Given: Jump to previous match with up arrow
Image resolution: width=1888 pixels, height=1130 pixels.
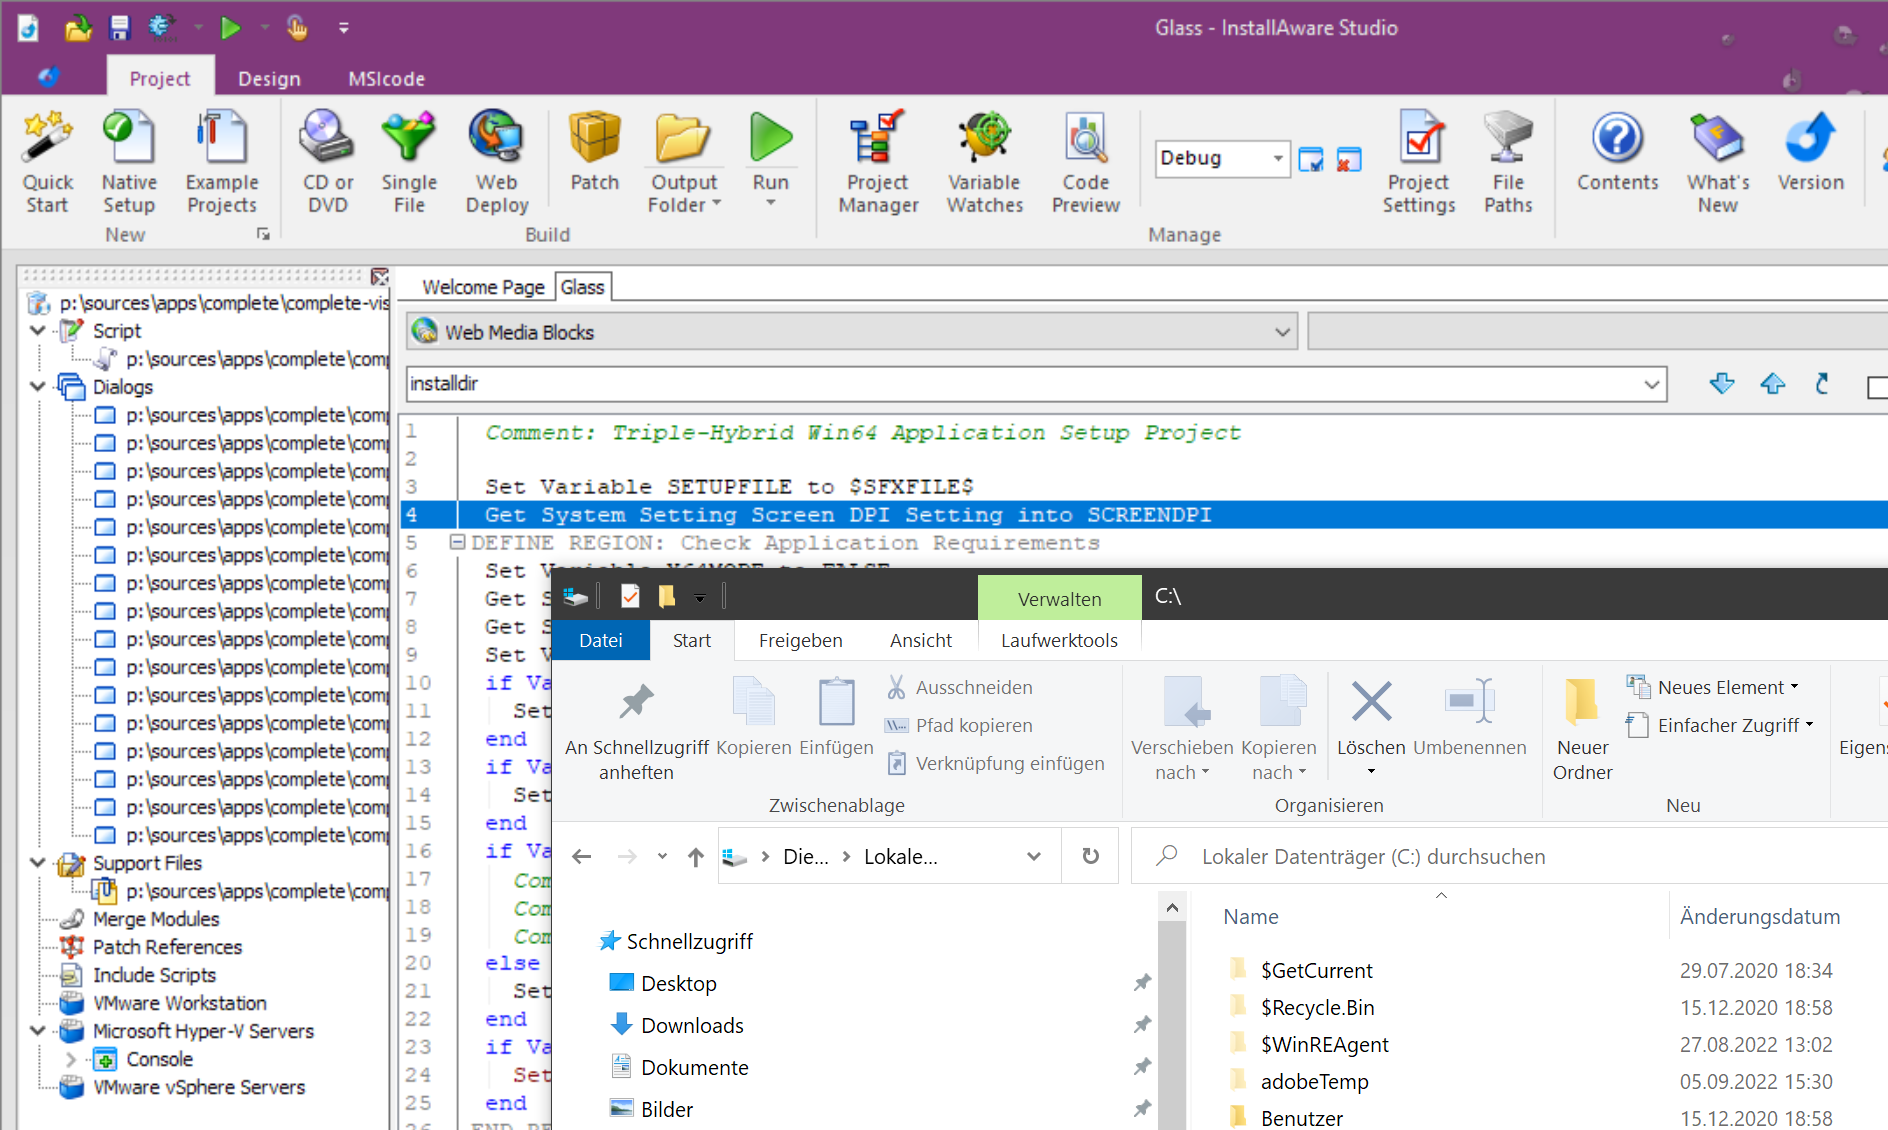Looking at the screenshot, I should click(1773, 383).
